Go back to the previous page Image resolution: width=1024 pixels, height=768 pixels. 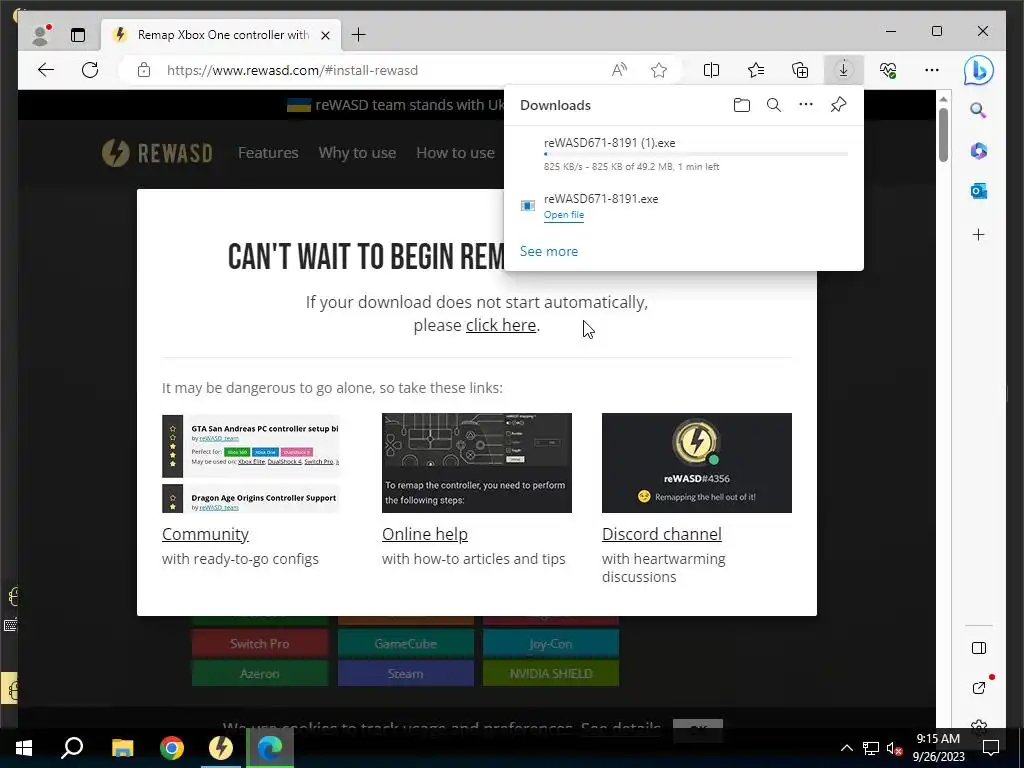pyautogui.click(x=46, y=70)
